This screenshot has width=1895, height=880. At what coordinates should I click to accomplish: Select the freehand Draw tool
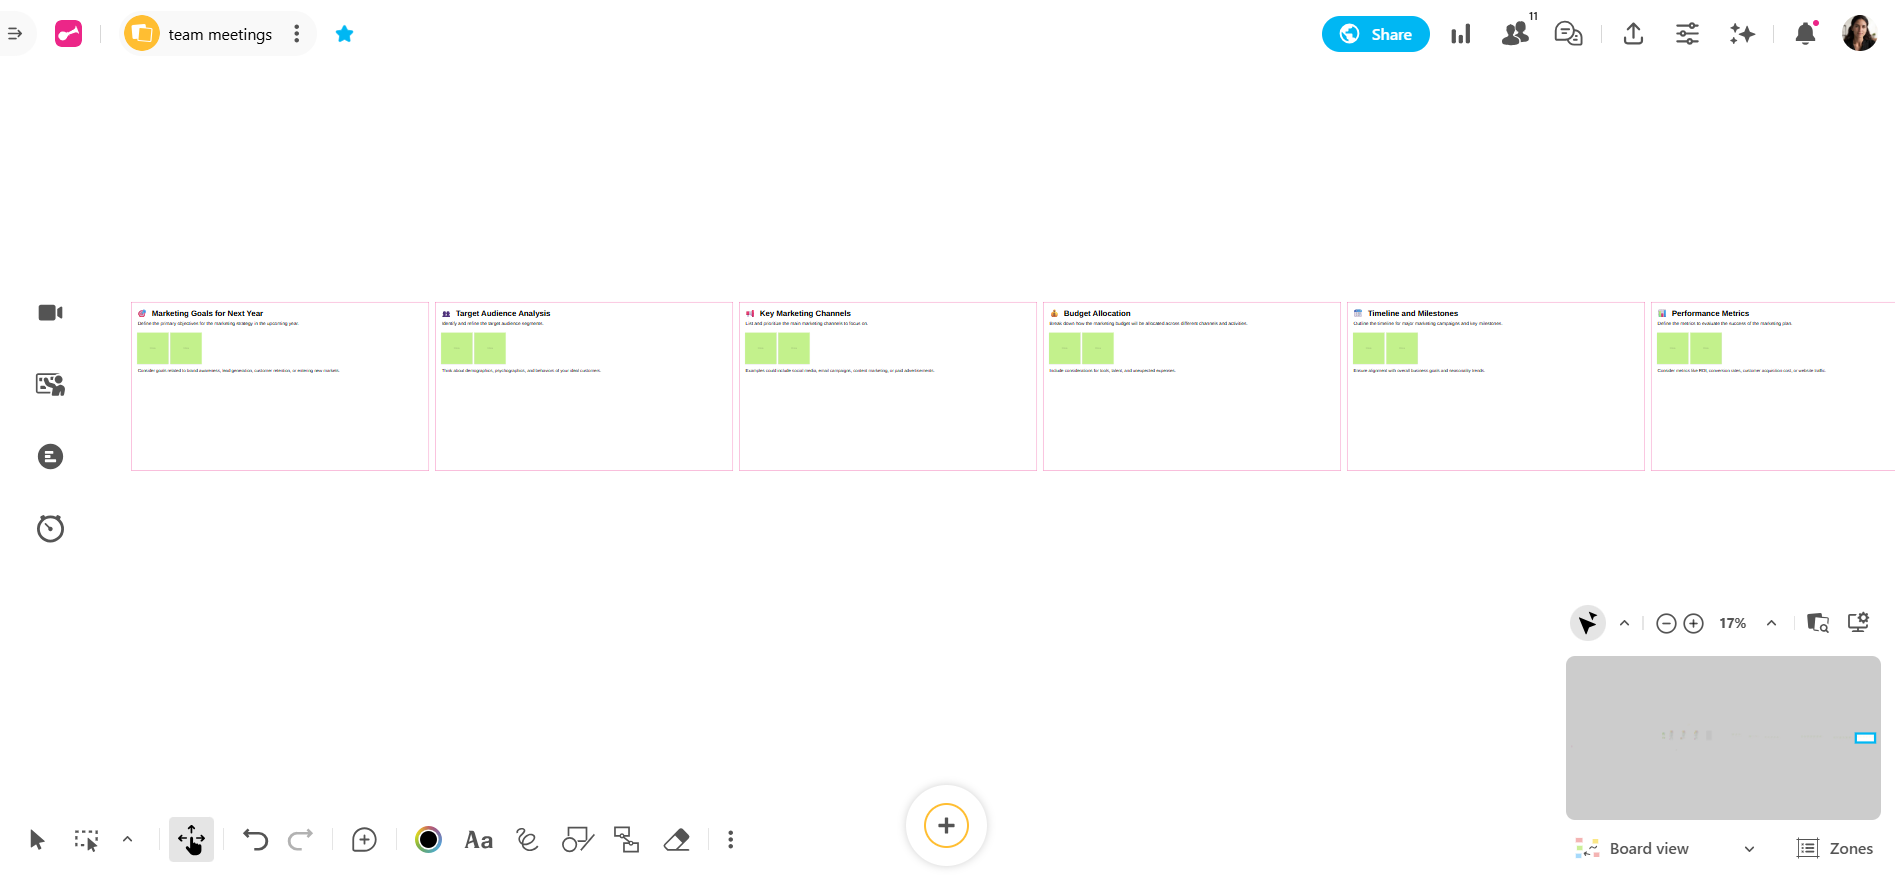[x=527, y=840]
